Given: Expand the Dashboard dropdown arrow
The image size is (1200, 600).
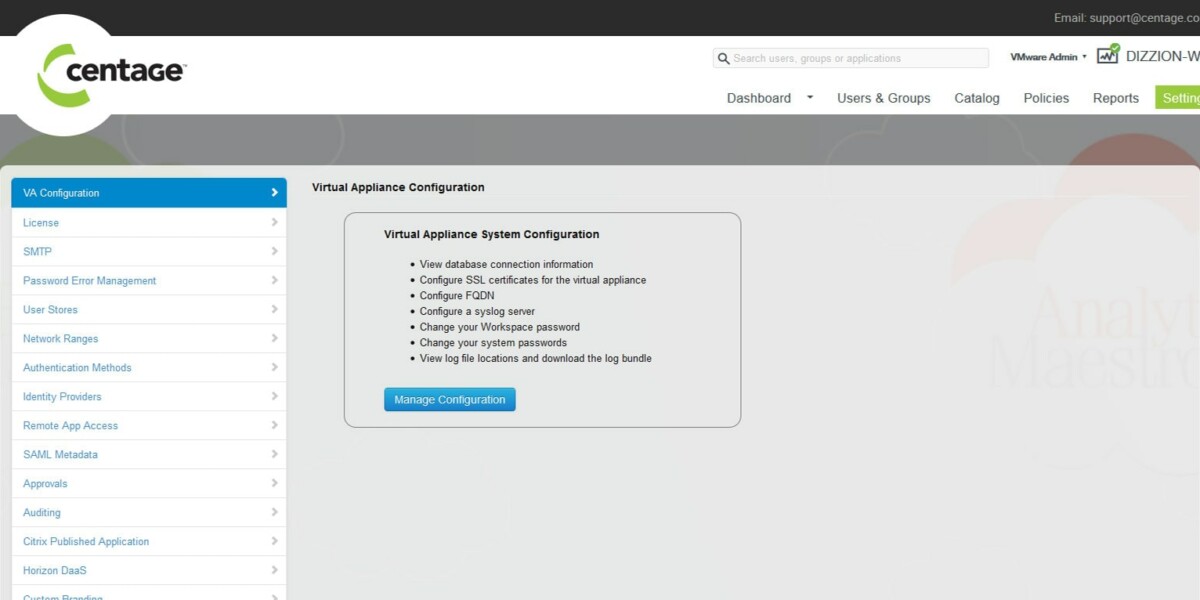Looking at the screenshot, I should tap(810, 98).
